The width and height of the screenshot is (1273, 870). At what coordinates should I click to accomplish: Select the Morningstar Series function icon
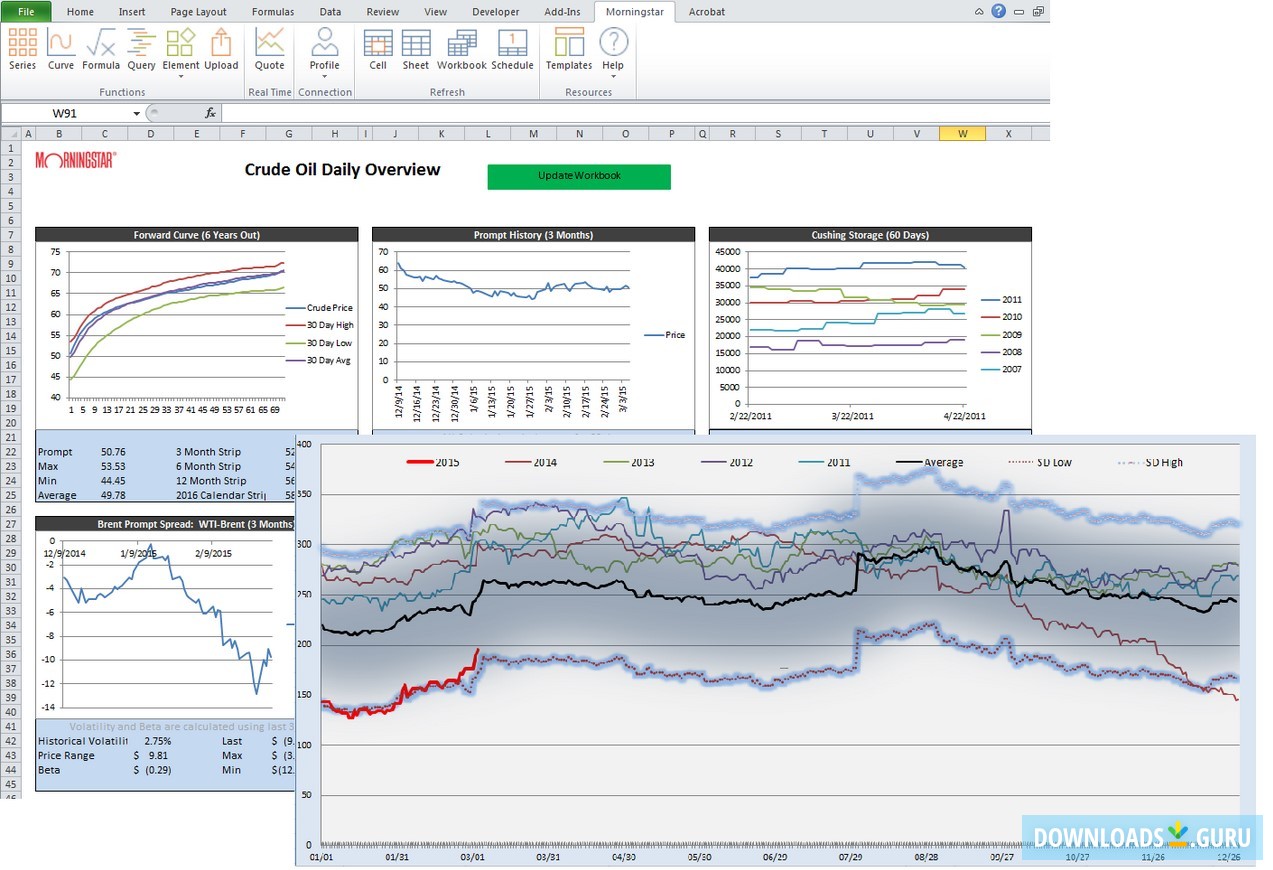[21, 52]
